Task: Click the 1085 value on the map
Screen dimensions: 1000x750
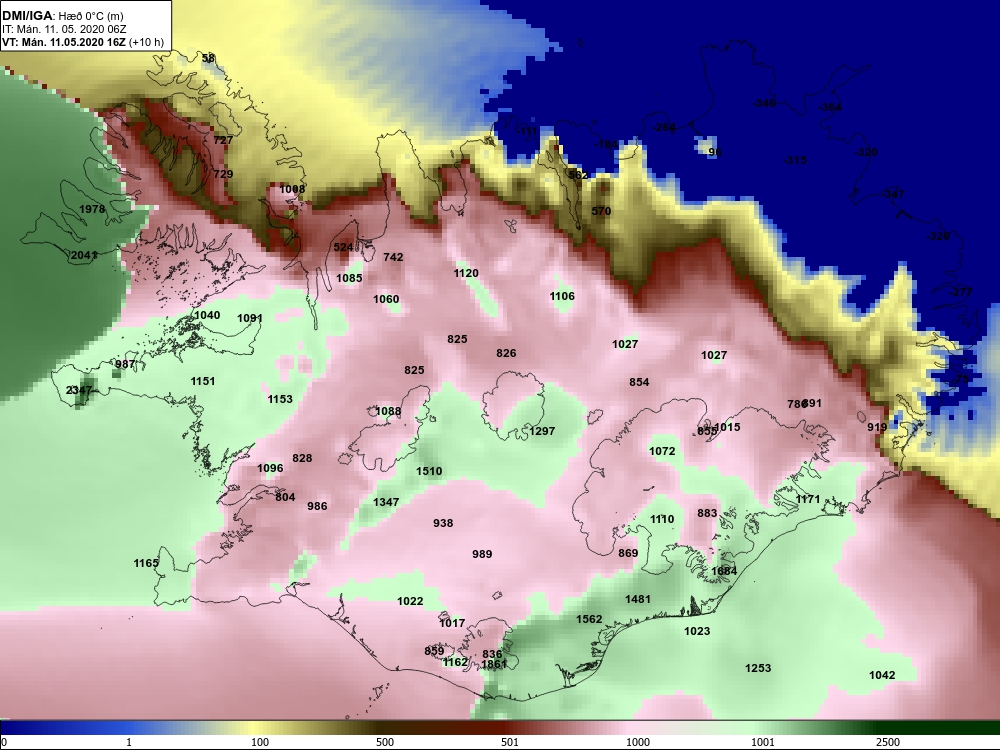Action: 349,277
